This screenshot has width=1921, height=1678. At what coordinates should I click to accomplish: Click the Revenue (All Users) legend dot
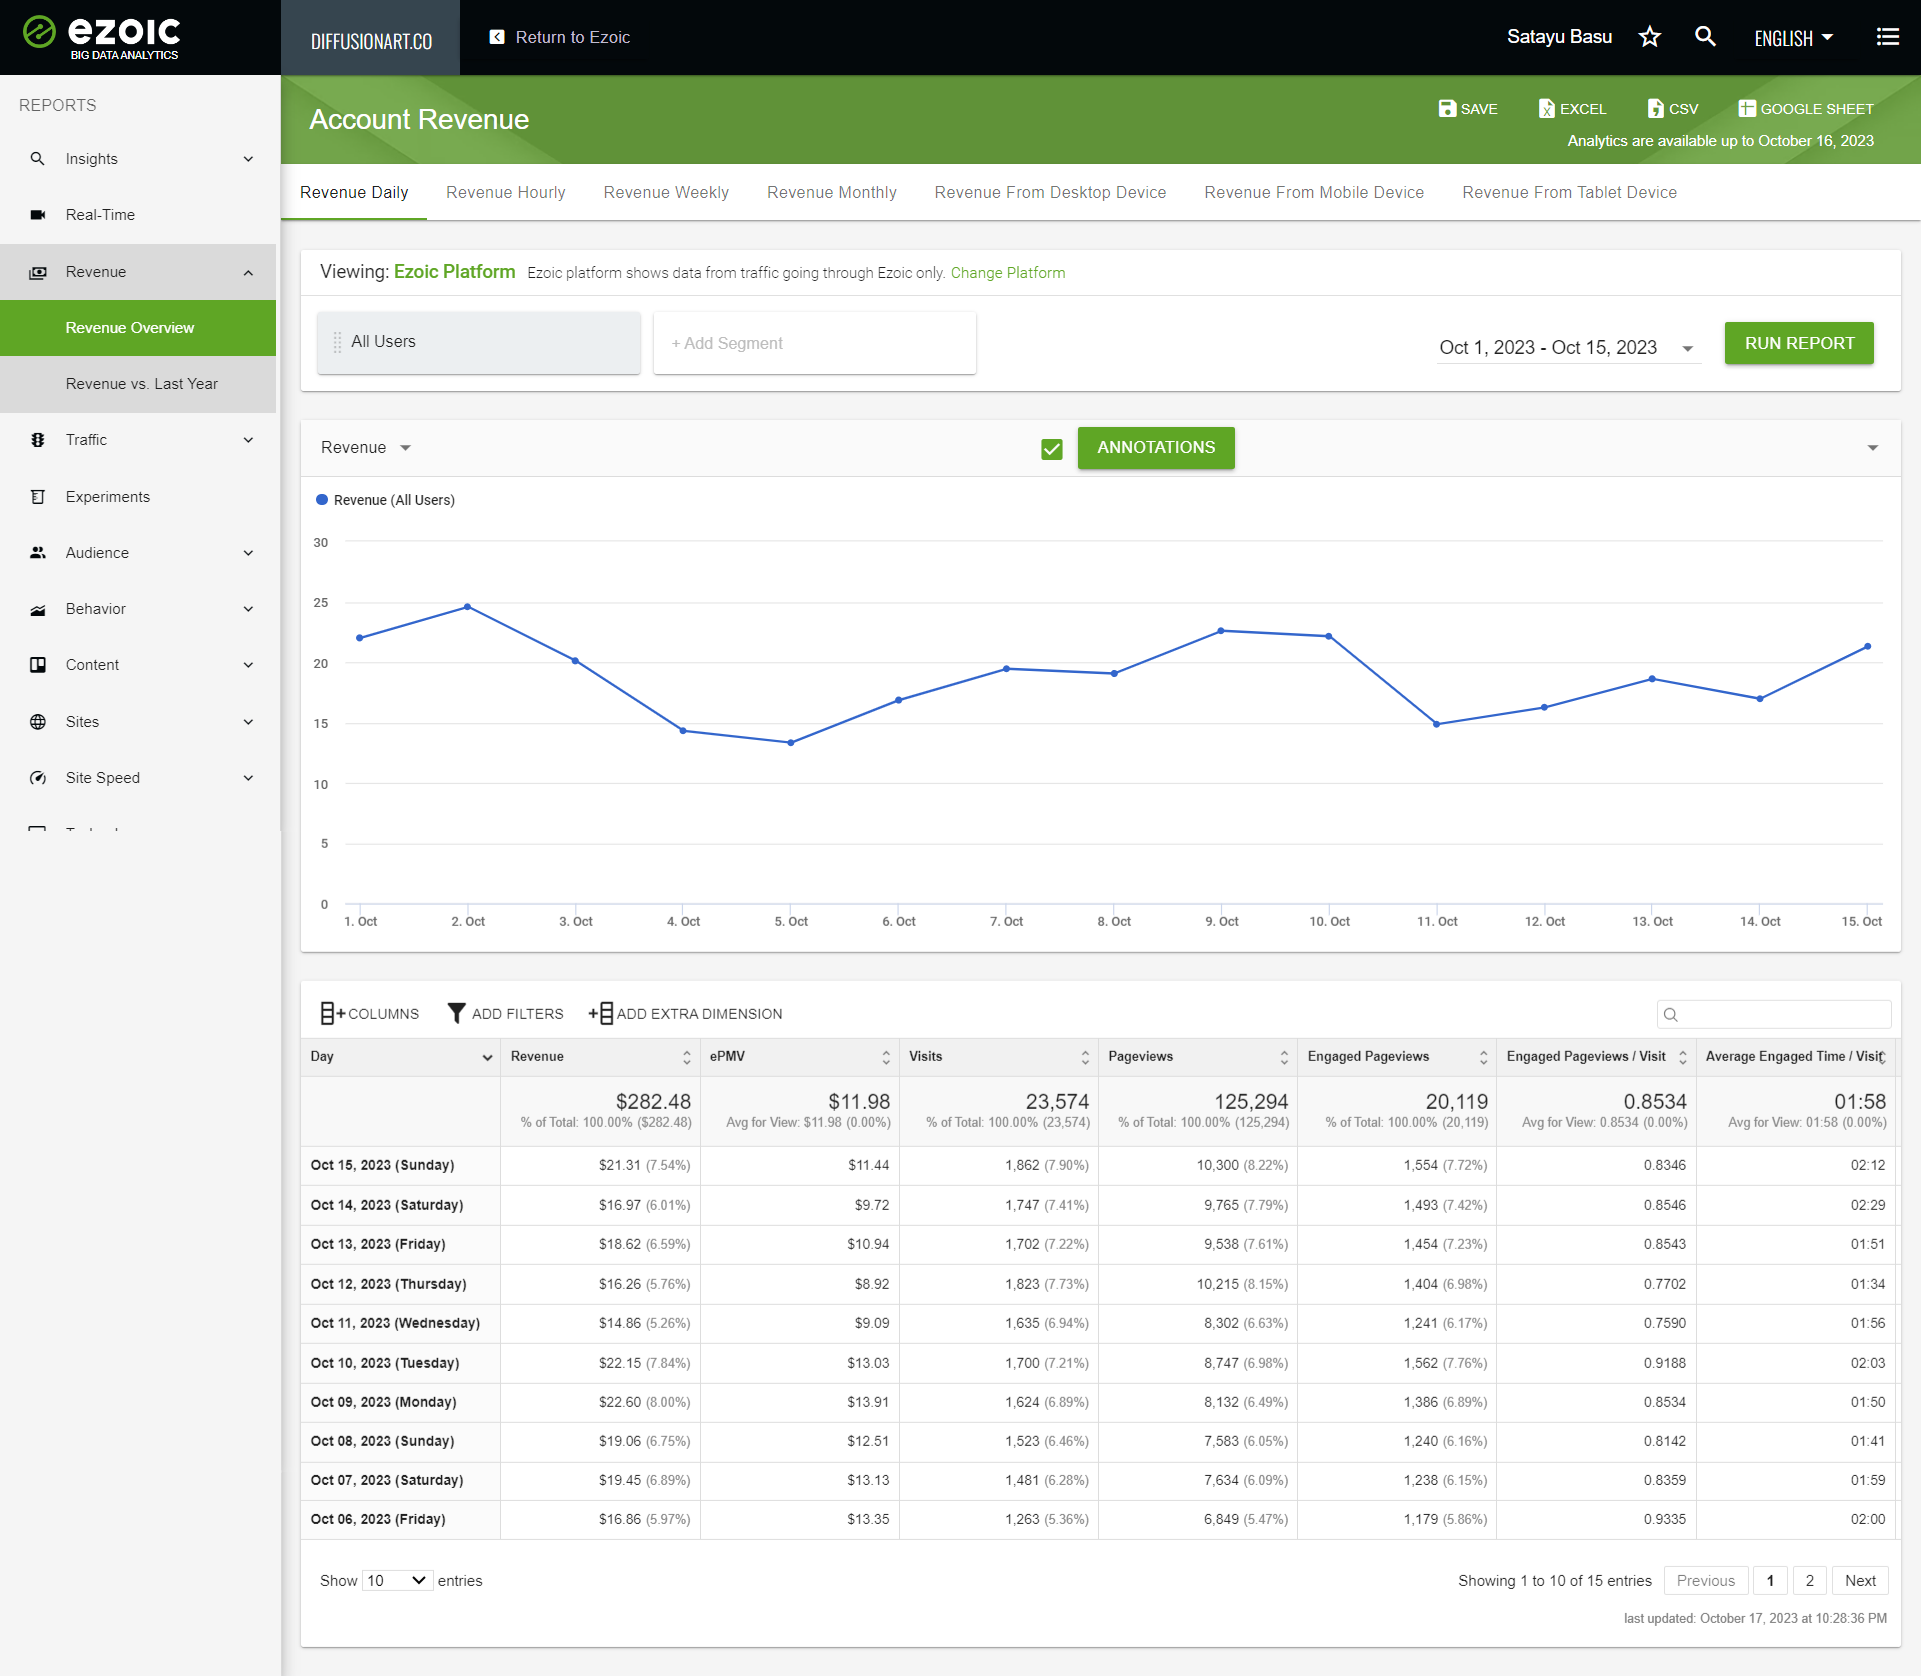point(322,500)
